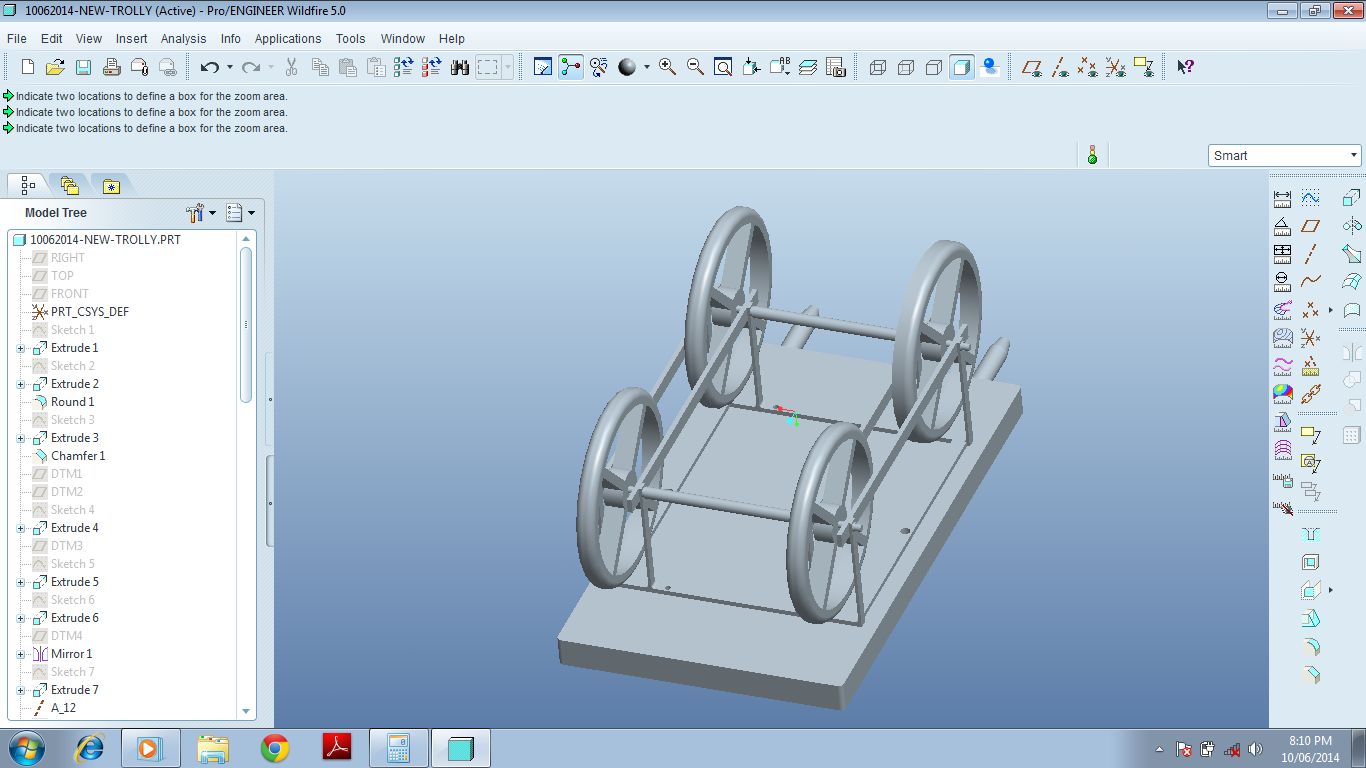The width and height of the screenshot is (1366, 768).
Task: Click the Find binoculars icon
Action: coord(460,67)
